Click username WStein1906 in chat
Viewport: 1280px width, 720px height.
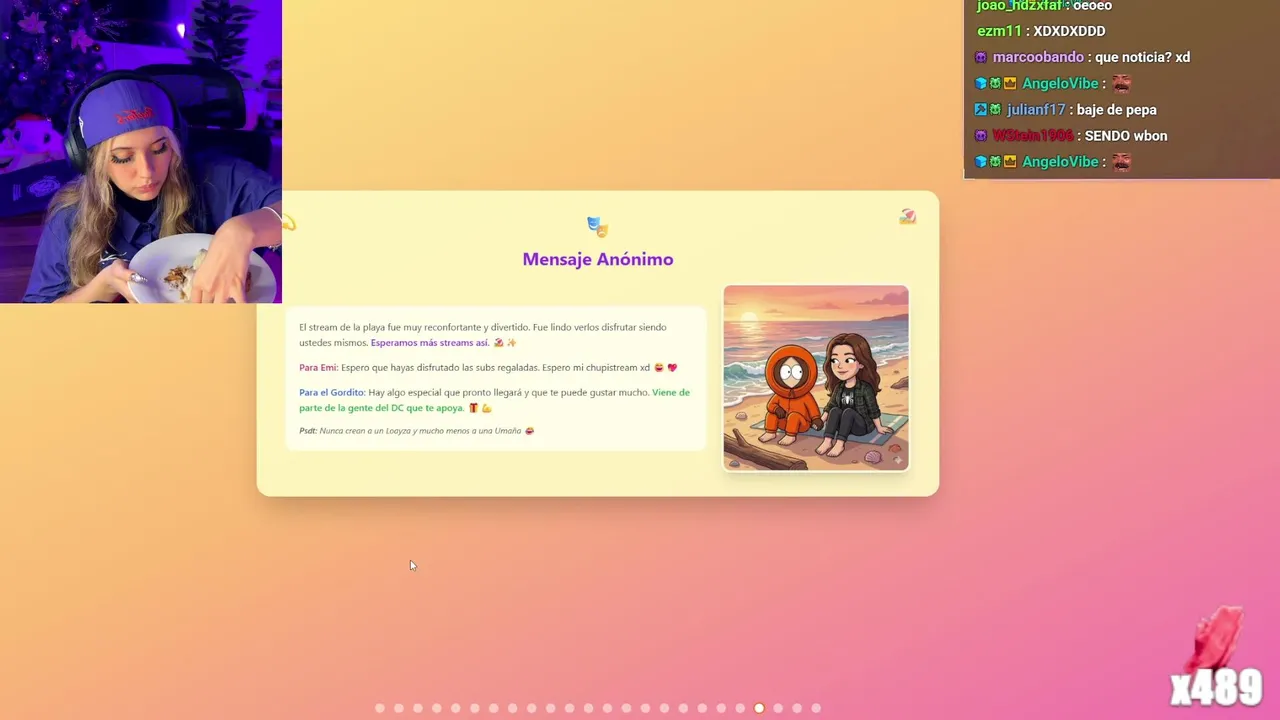[1033, 136]
